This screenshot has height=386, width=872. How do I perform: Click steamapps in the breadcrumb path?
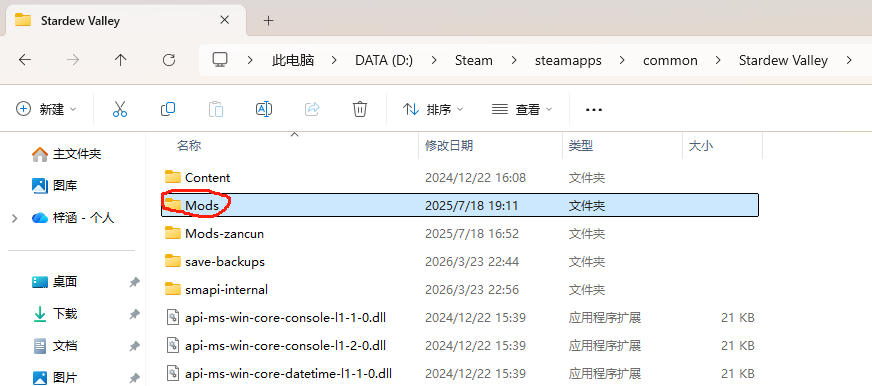coord(568,60)
